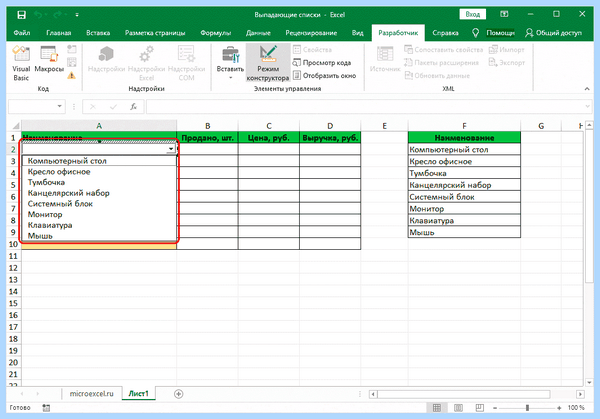Open the Файл tab
This screenshot has width=600, height=419.
[22, 33]
